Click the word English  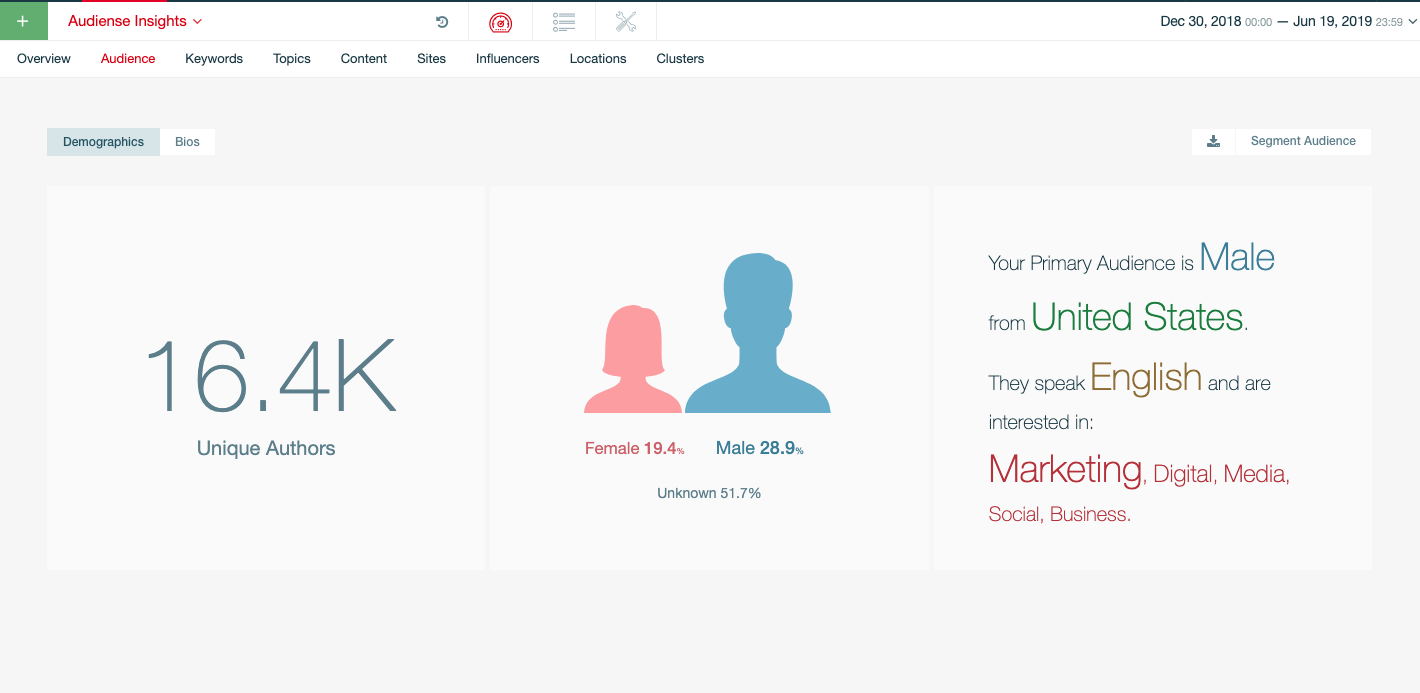[1146, 377]
